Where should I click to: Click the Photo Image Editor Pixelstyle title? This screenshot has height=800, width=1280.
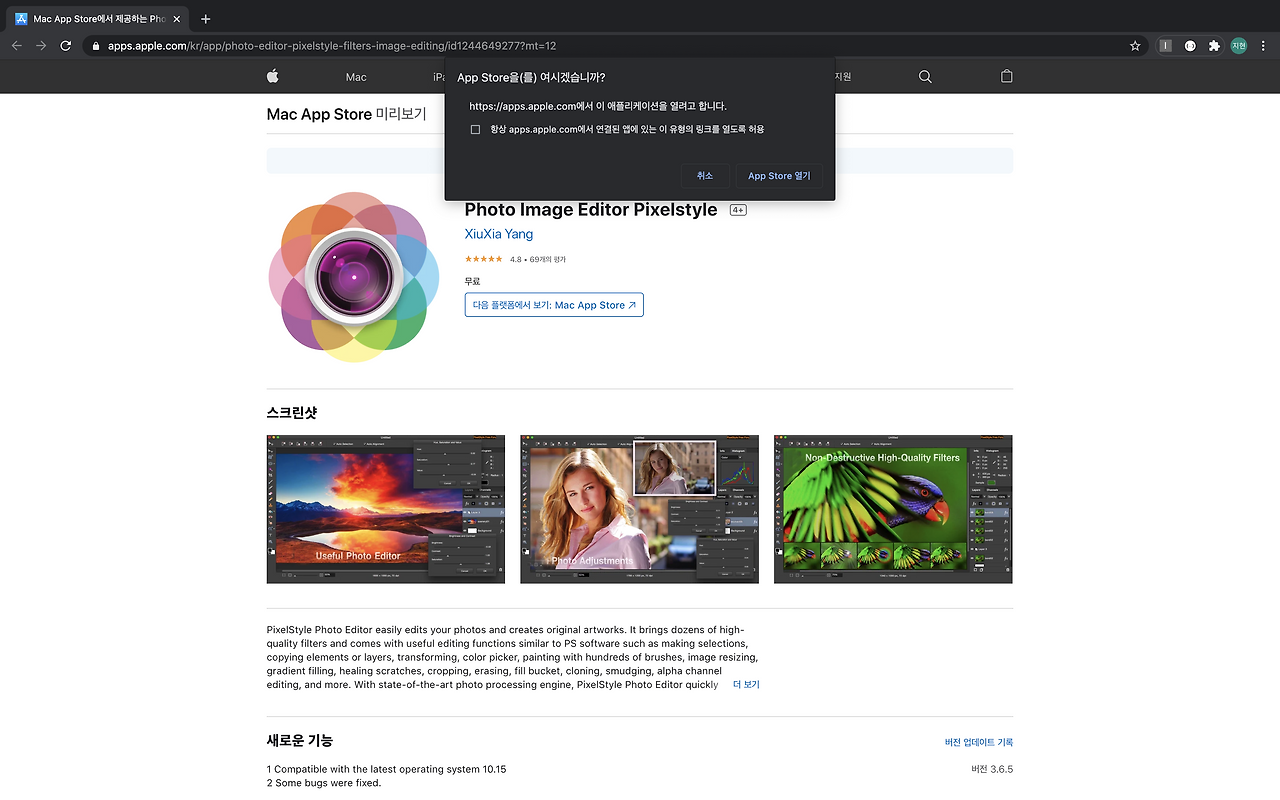(x=591, y=210)
